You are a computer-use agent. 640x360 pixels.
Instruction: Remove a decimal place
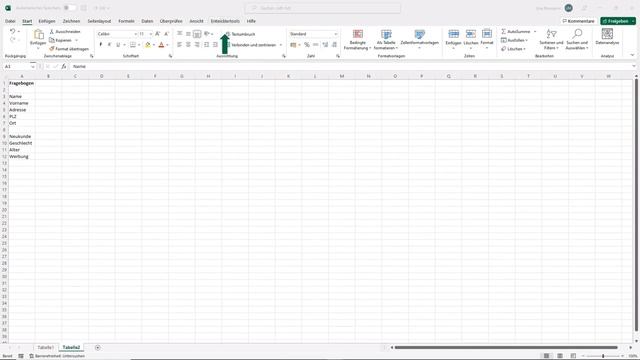tap(334, 44)
